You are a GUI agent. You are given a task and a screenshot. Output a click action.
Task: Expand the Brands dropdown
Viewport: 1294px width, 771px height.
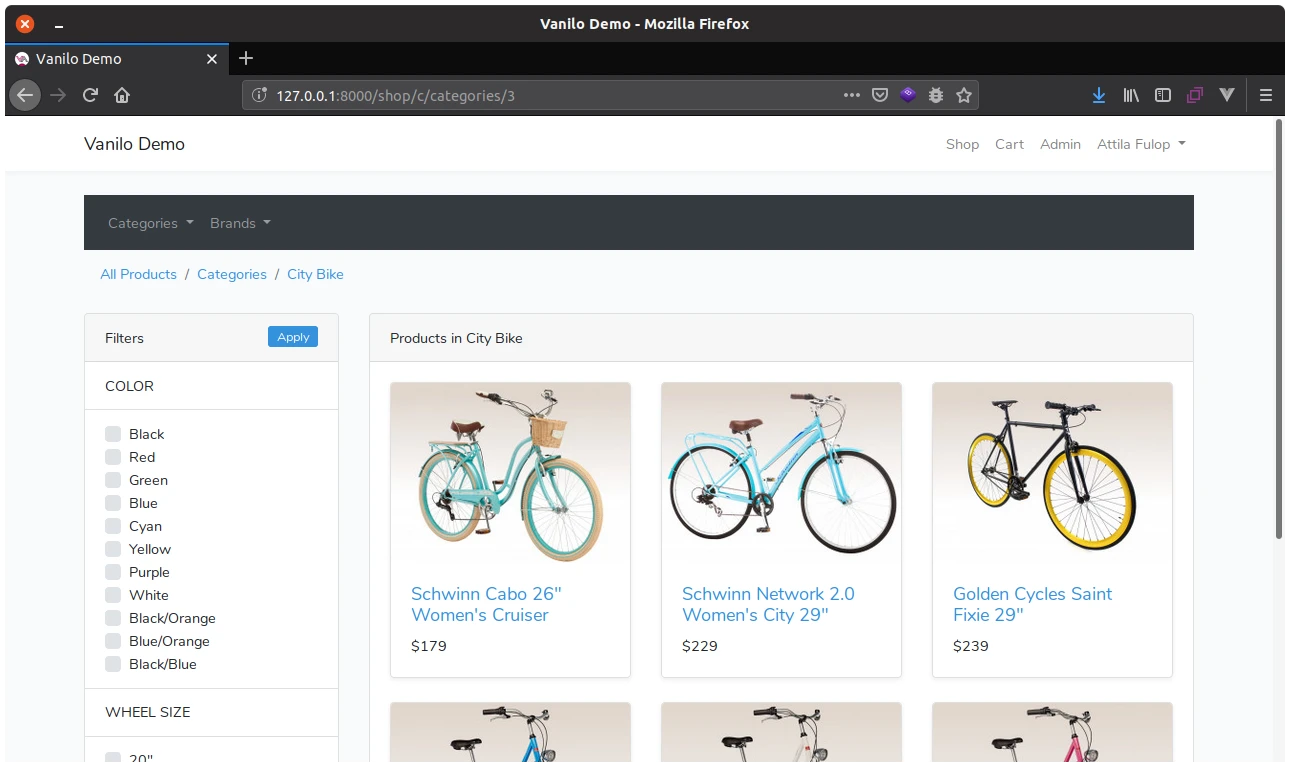coord(240,223)
